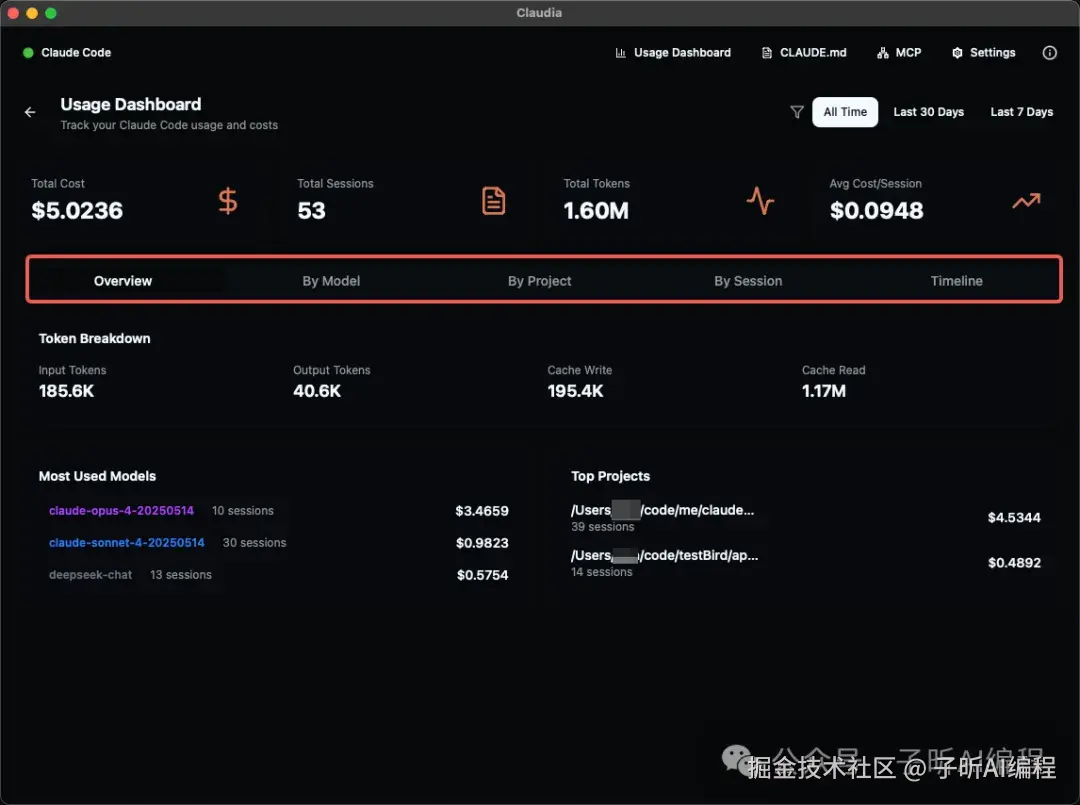Click the Token Breakdown heading
The image size is (1080, 805).
click(x=94, y=339)
